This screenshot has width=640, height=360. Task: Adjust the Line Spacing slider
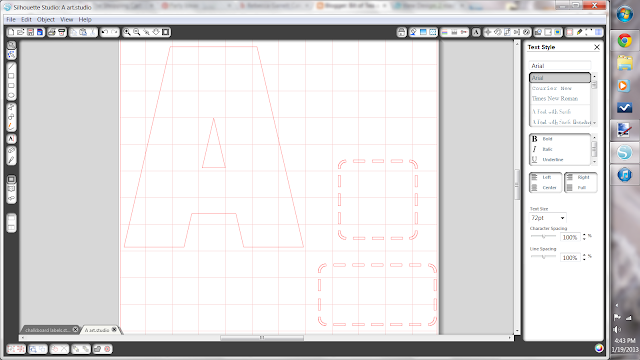543,257
